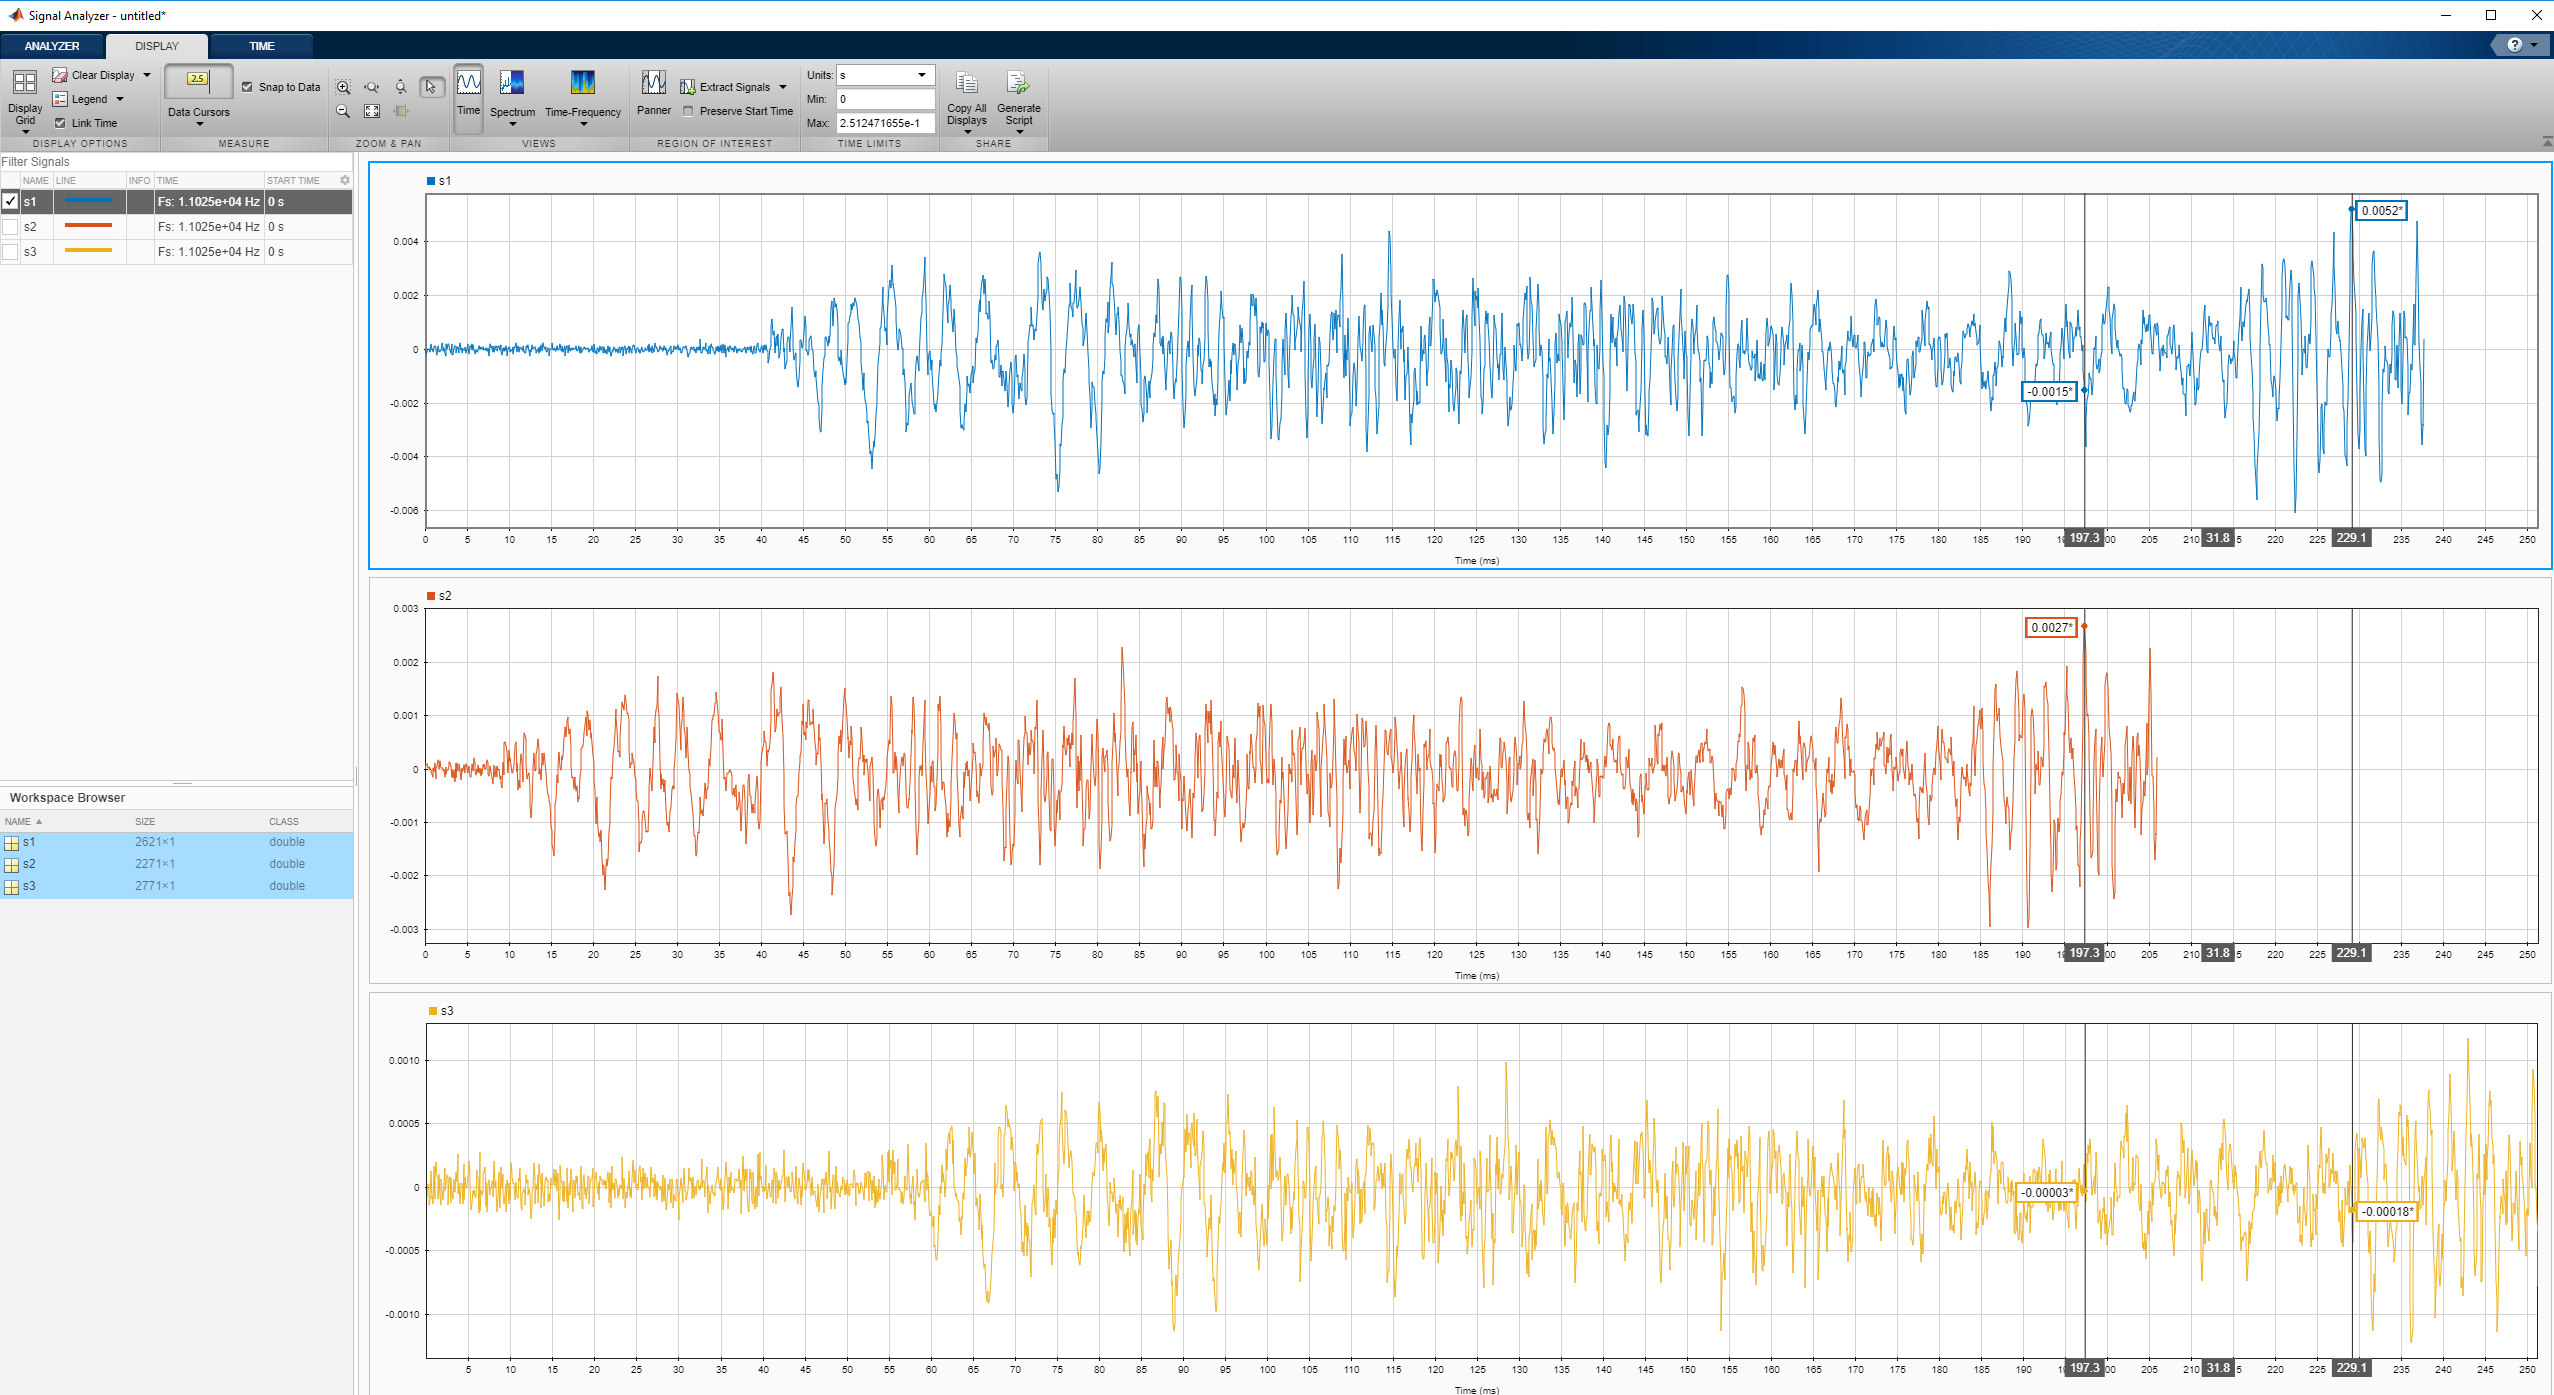Open the TIME tab

pyautogui.click(x=261, y=46)
